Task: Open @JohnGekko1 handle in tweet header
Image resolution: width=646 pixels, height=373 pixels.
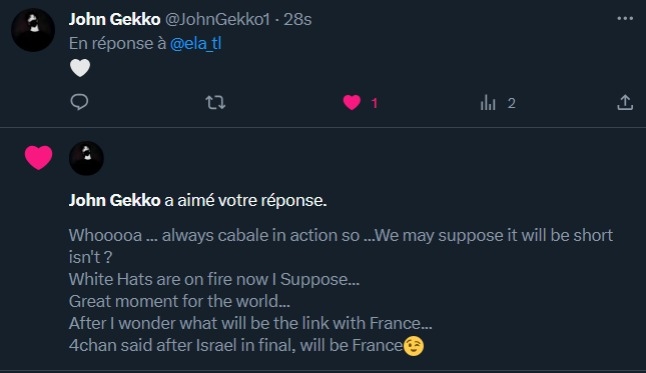Action: [218, 19]
